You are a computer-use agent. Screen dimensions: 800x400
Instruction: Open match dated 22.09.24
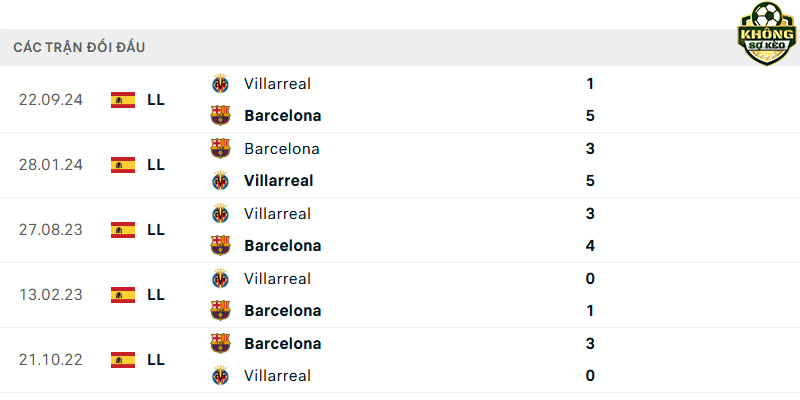pyautogui.click(x=400, y=99)
